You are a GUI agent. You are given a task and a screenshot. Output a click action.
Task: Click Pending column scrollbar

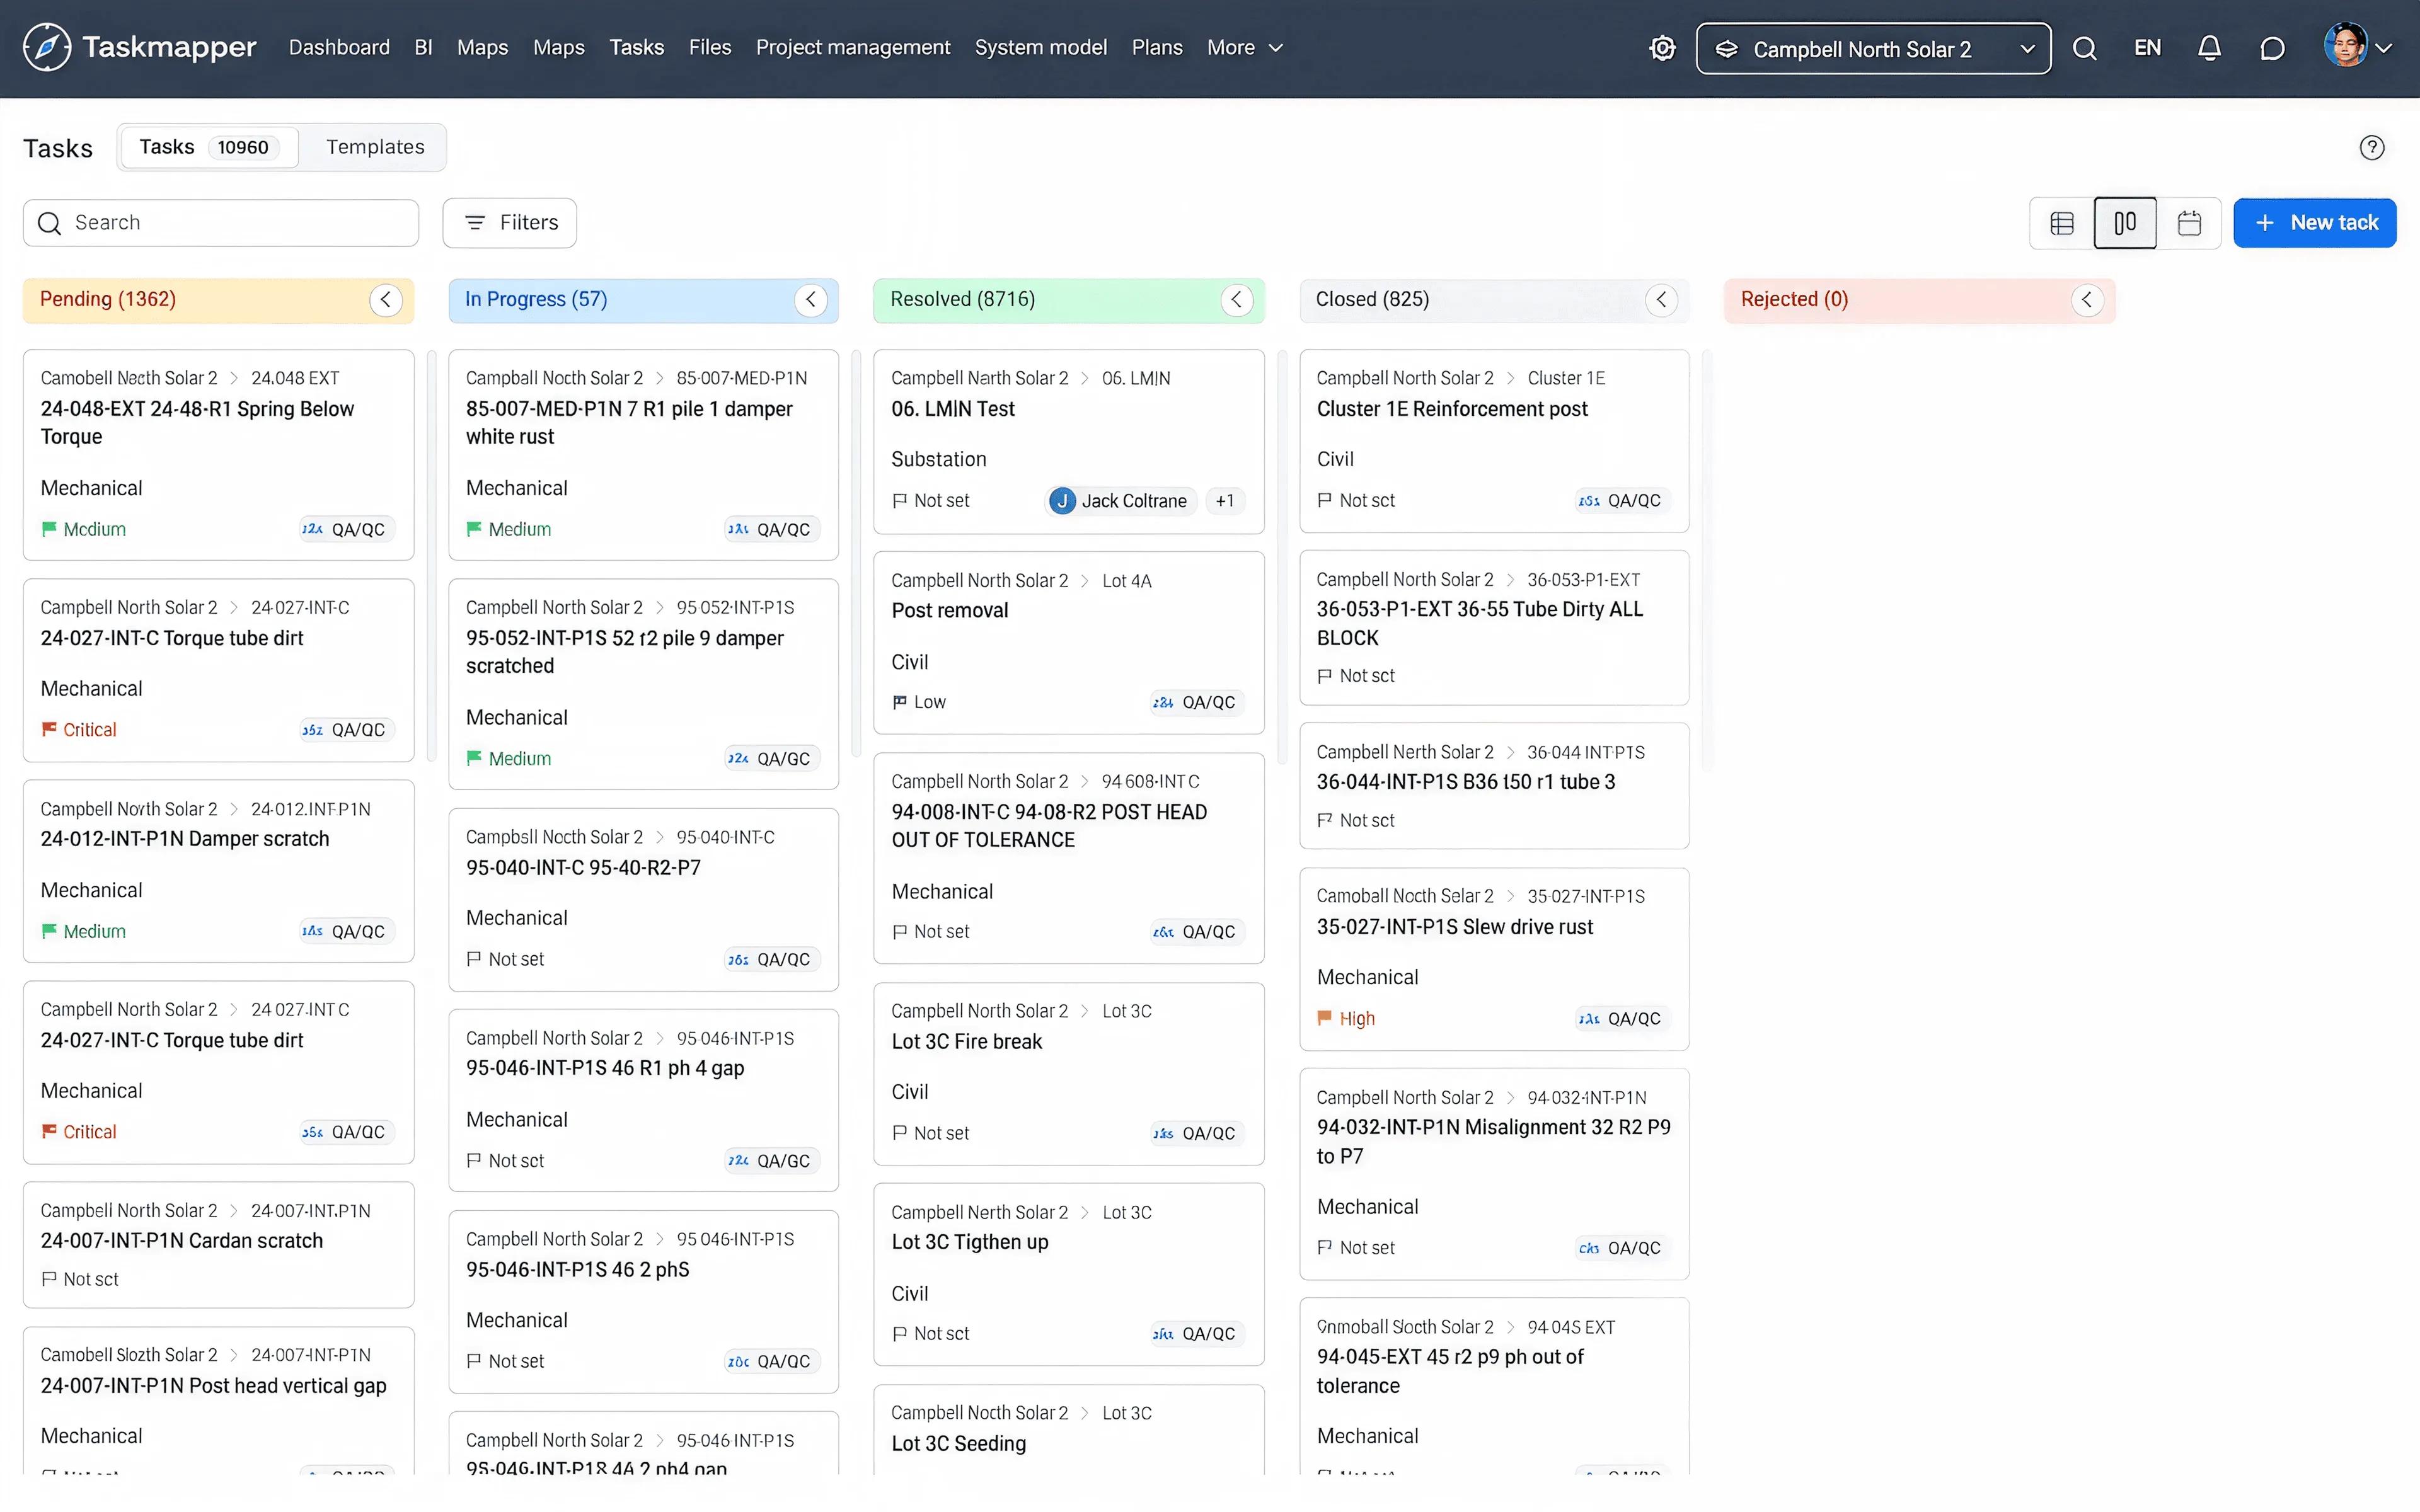click(x=432, y=555)
